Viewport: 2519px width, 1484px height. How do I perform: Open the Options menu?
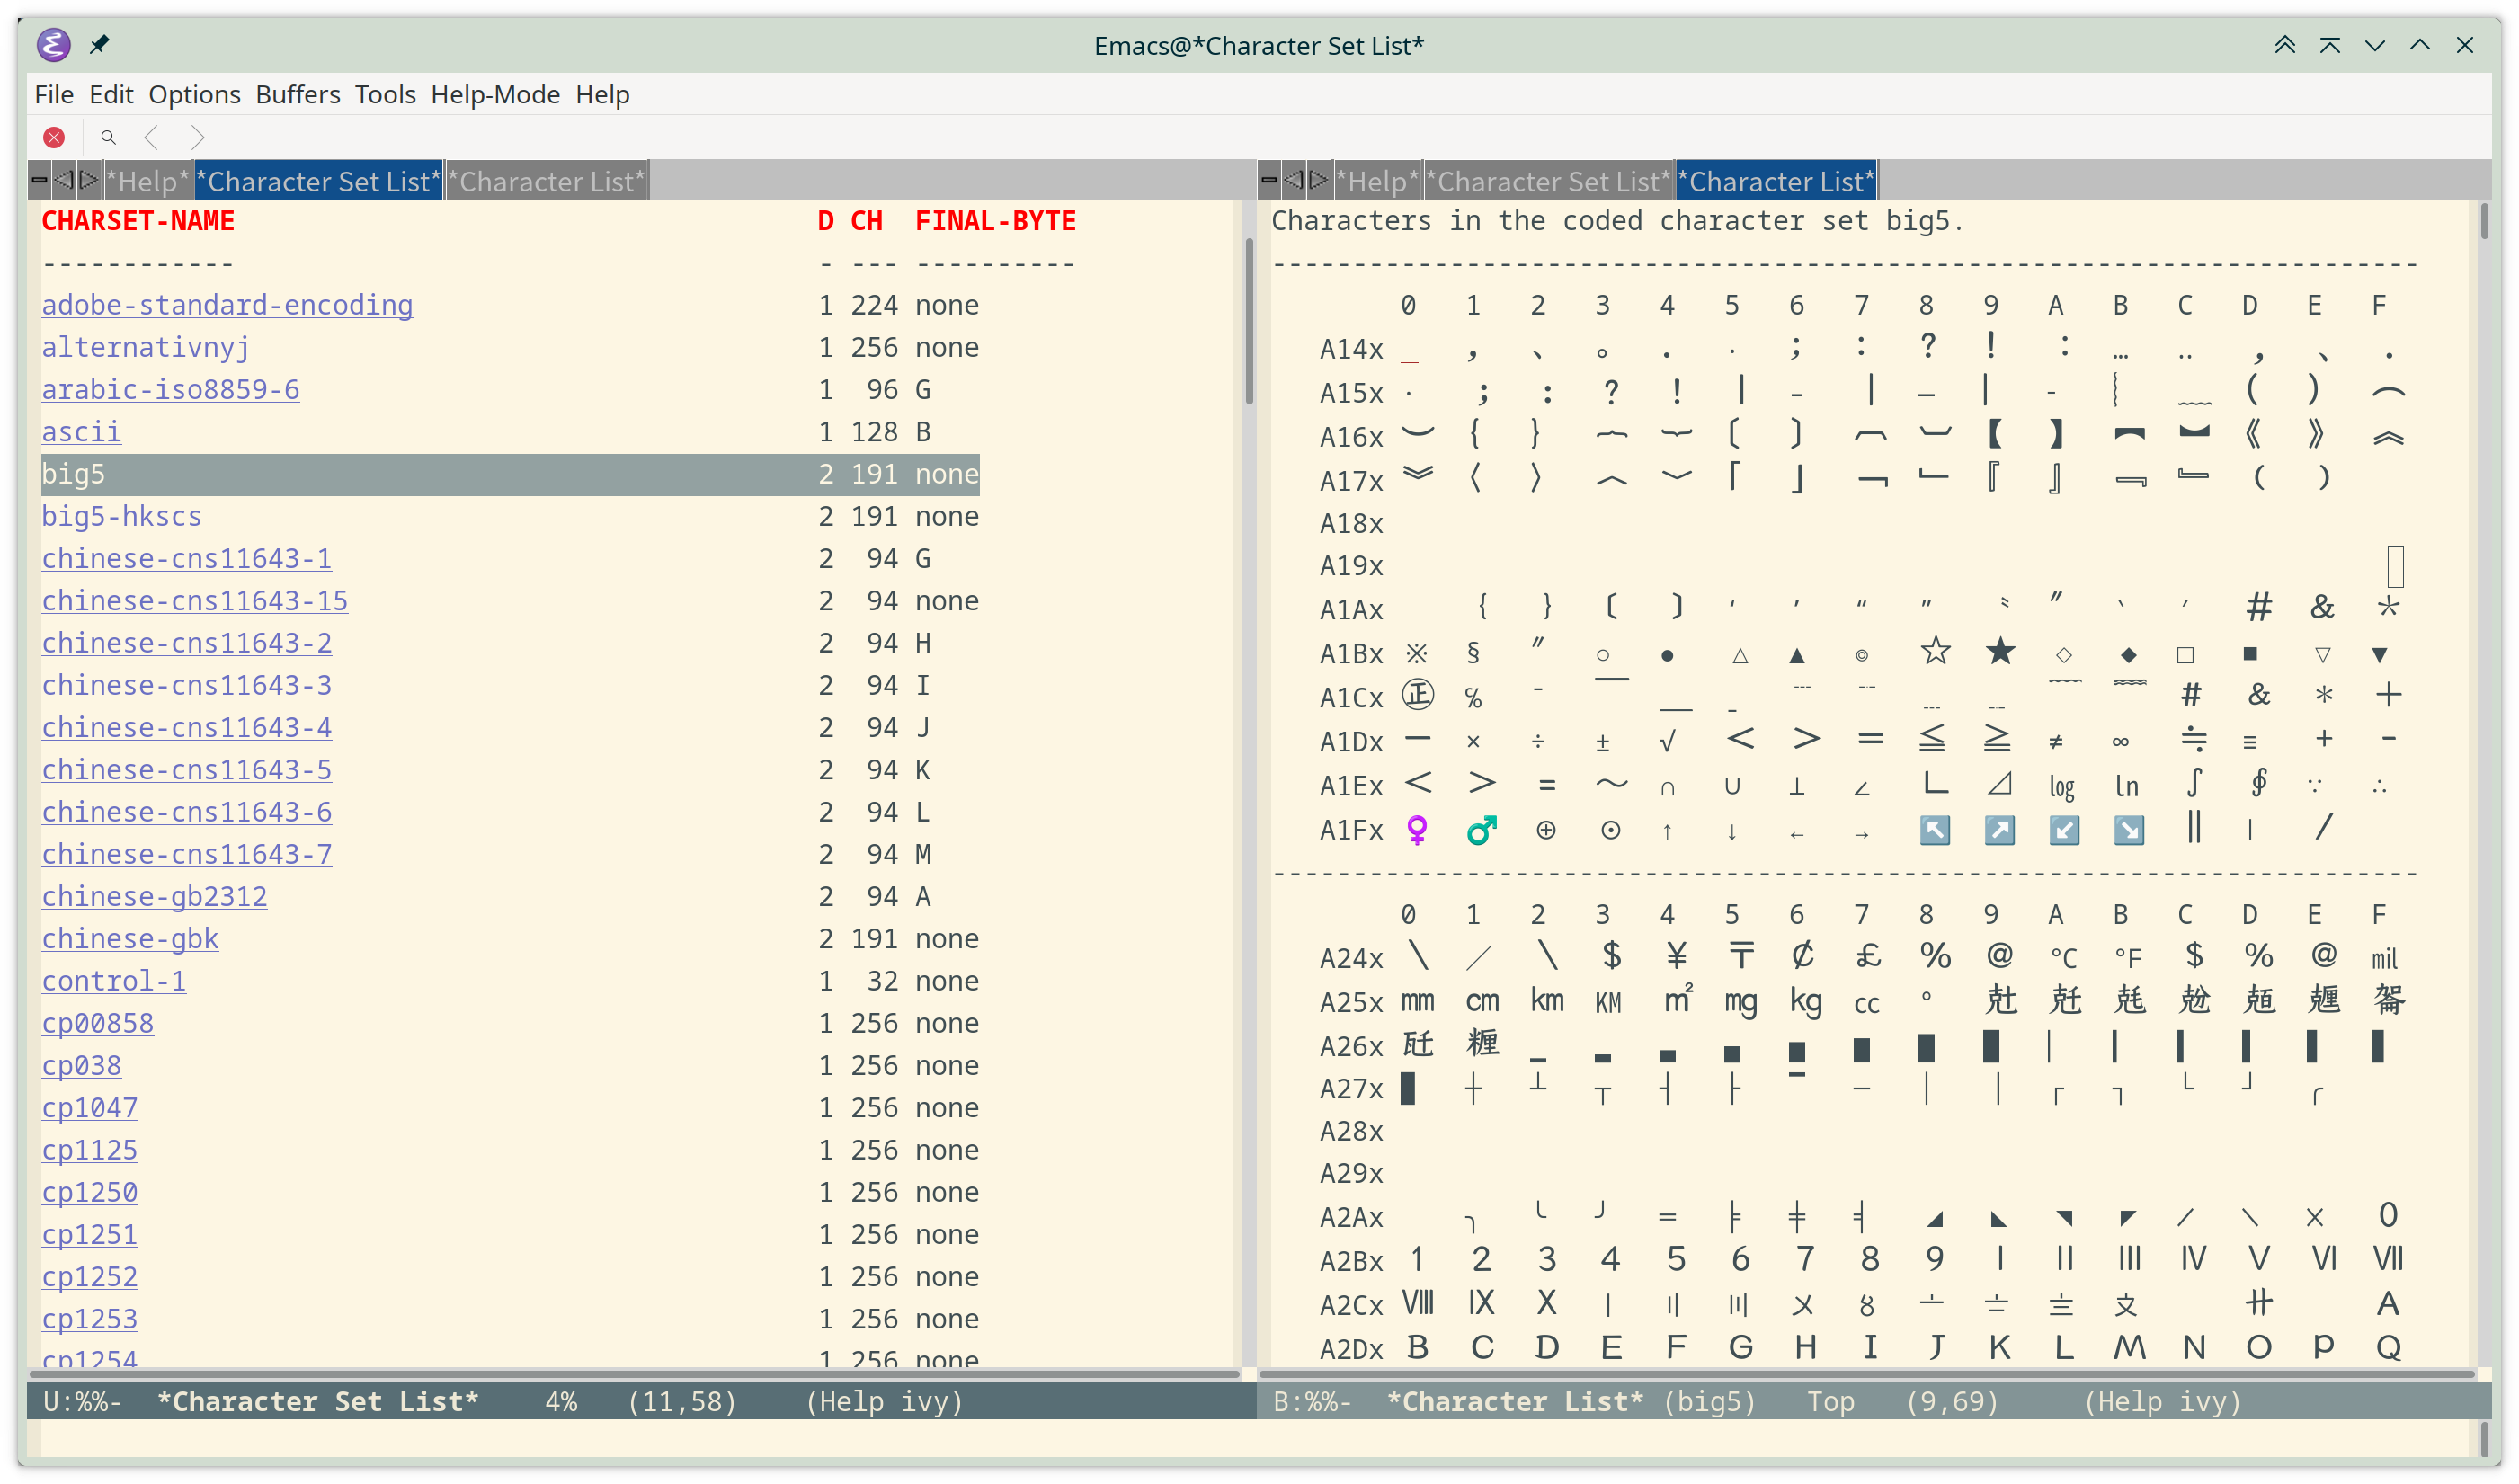(x=195, y=94)
